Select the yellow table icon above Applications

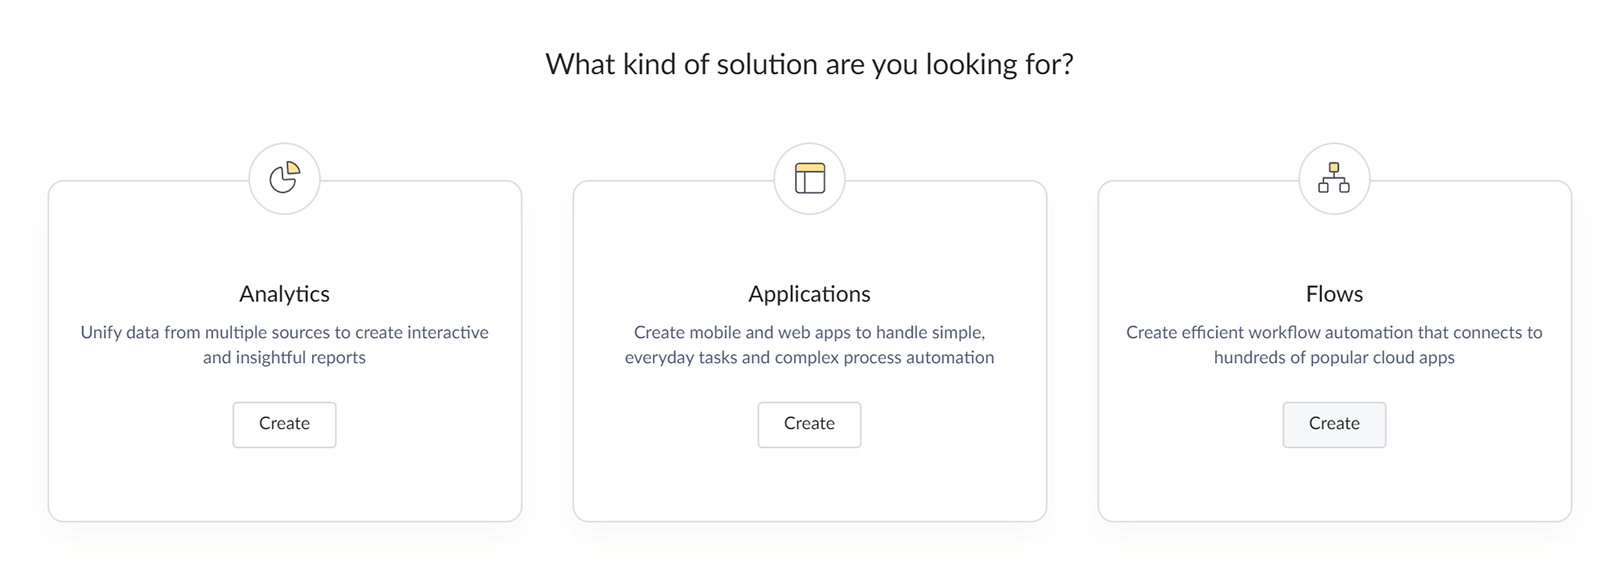coord(809,179)
